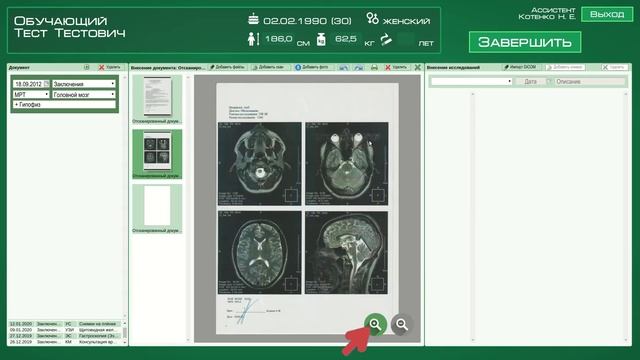Click the top-left axial MRI image
Screen dimensions: 640x360
tap(260, 164)
